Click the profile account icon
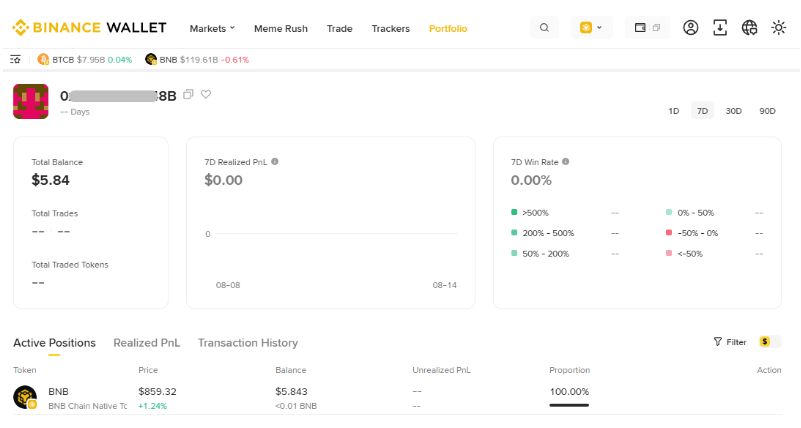801x428 pixels. point(690,28)
